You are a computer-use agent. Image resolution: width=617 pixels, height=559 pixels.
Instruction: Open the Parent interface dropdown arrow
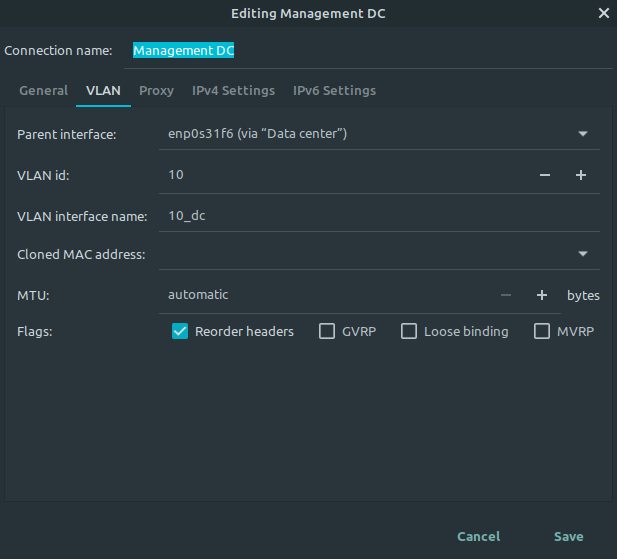click(x=583, y=134)
